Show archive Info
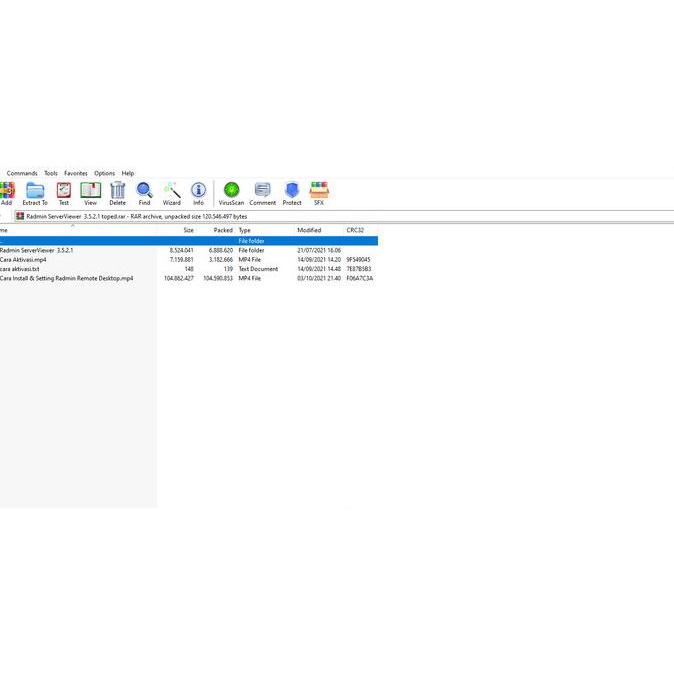674x674 pixels. [x=198, y=193]
